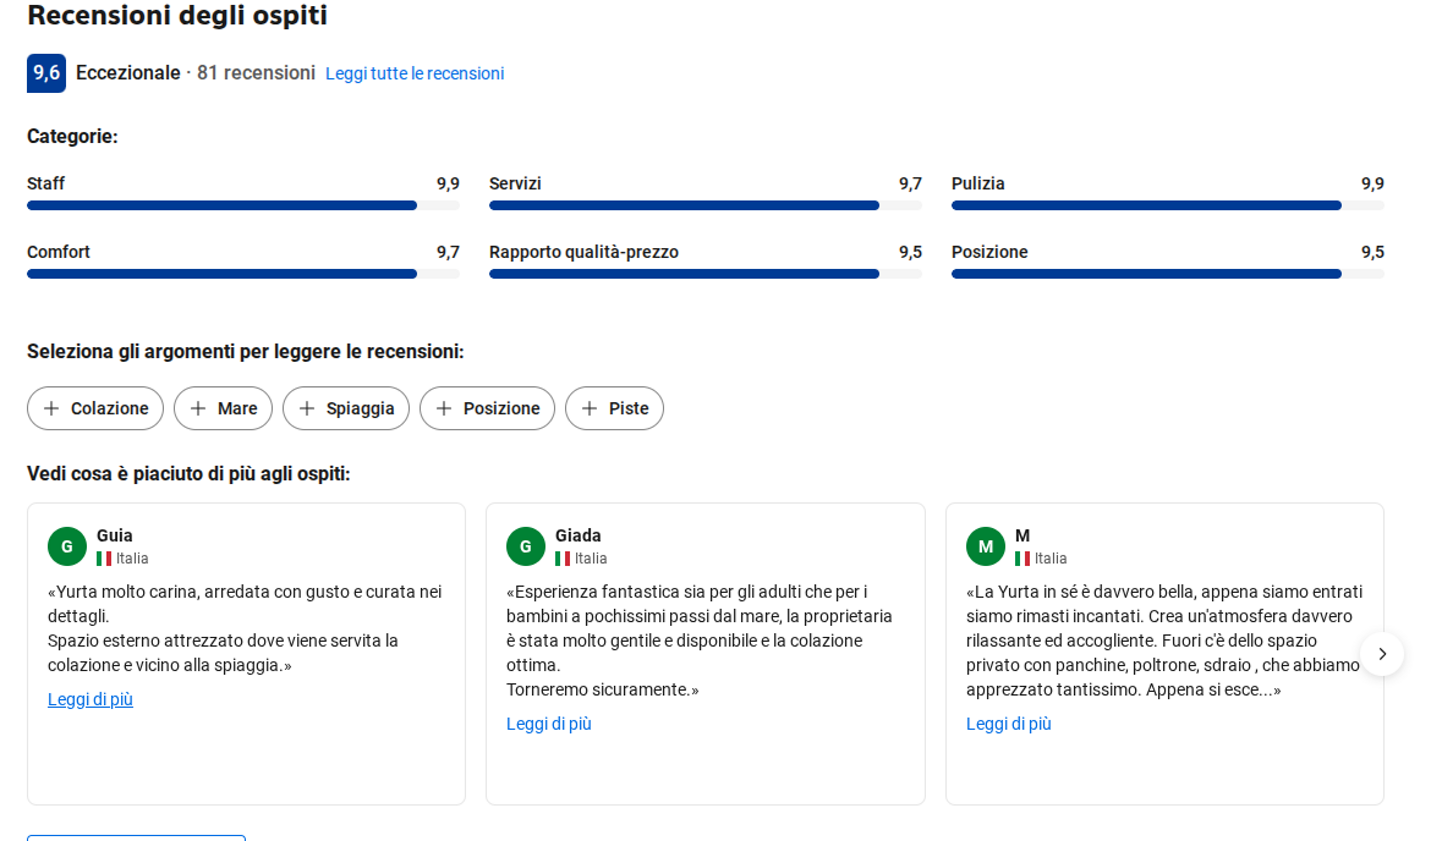This screenshot has width=1431, height=841.
Task: Expand Giada's review with Leggi di più
Action: (x=549, y=724)
